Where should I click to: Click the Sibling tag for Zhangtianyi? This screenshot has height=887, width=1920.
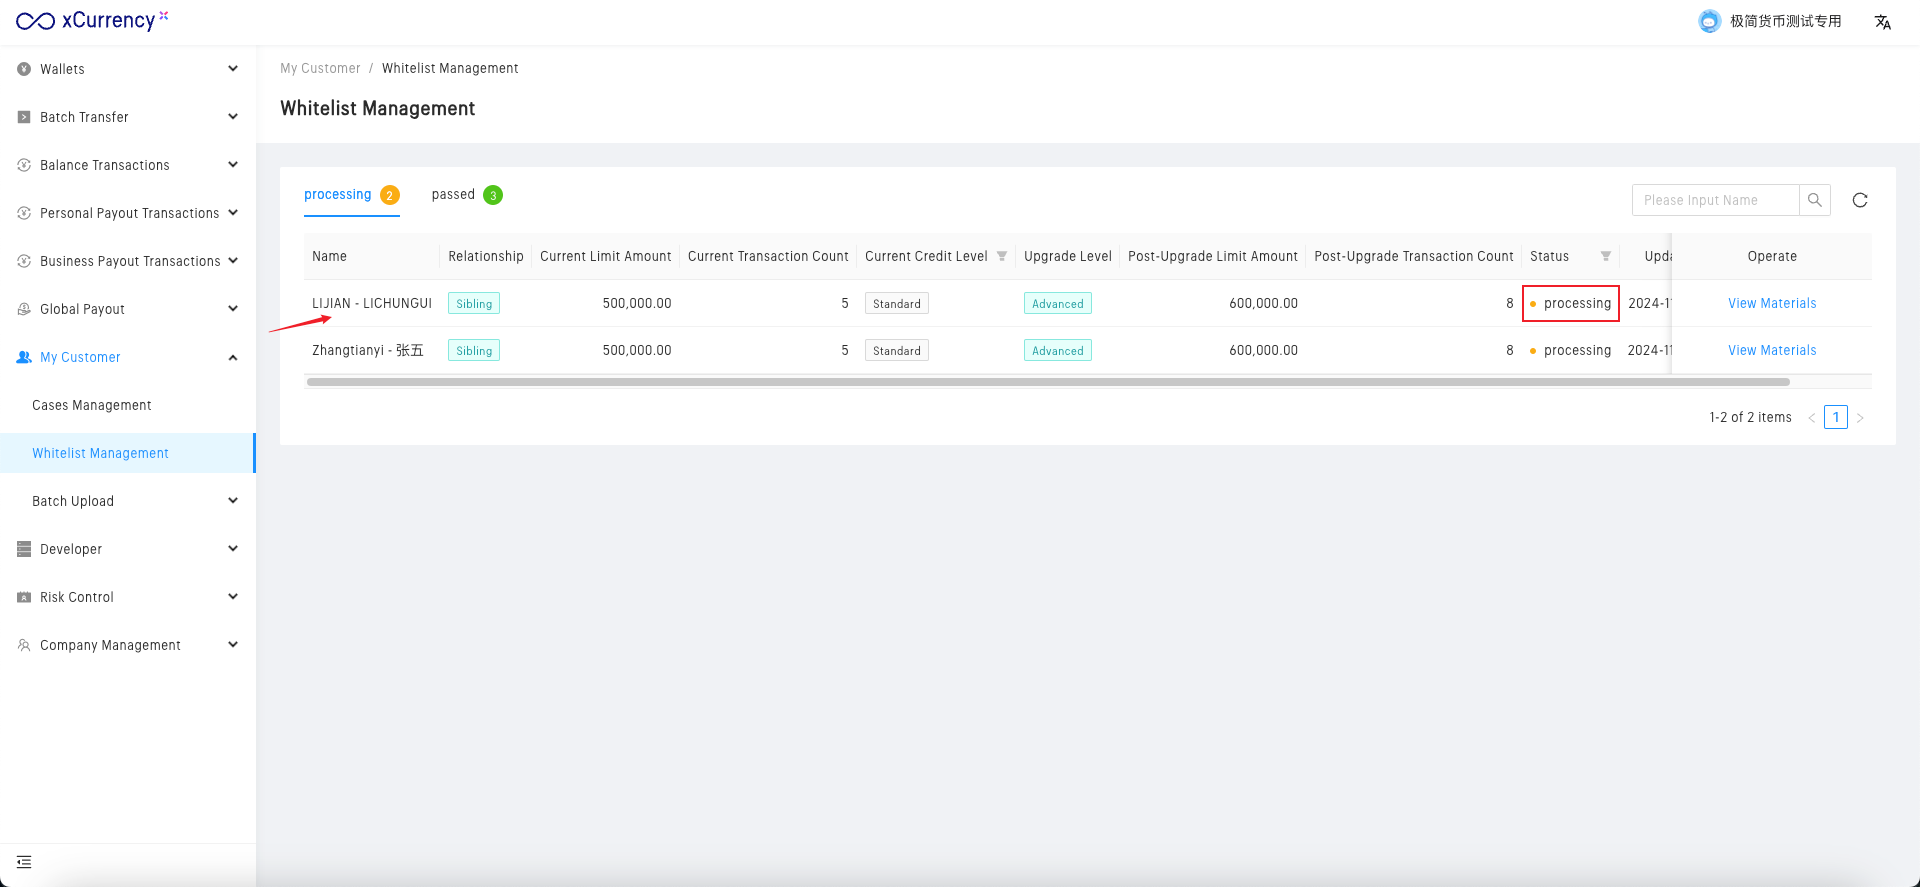[x=474, y=350]
